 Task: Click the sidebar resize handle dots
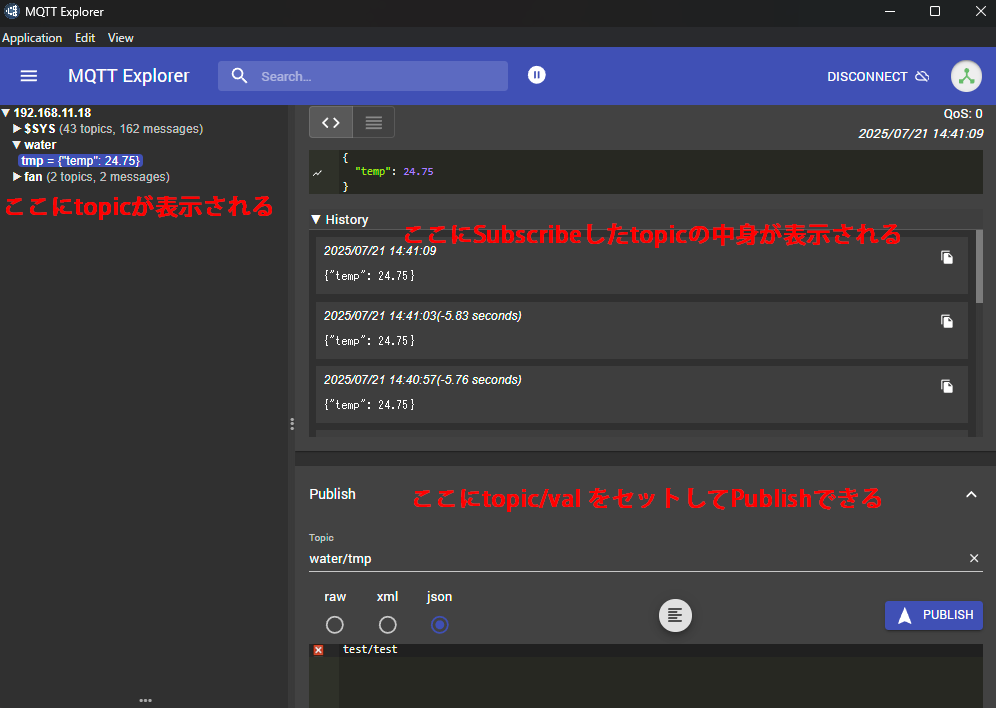click(292, 424)
